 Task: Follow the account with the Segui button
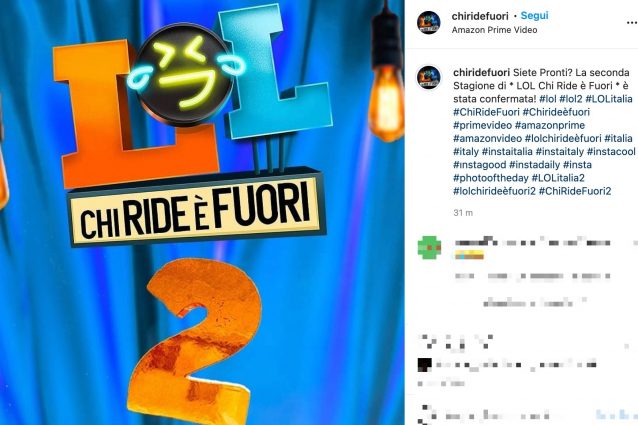tap(535, 15)
